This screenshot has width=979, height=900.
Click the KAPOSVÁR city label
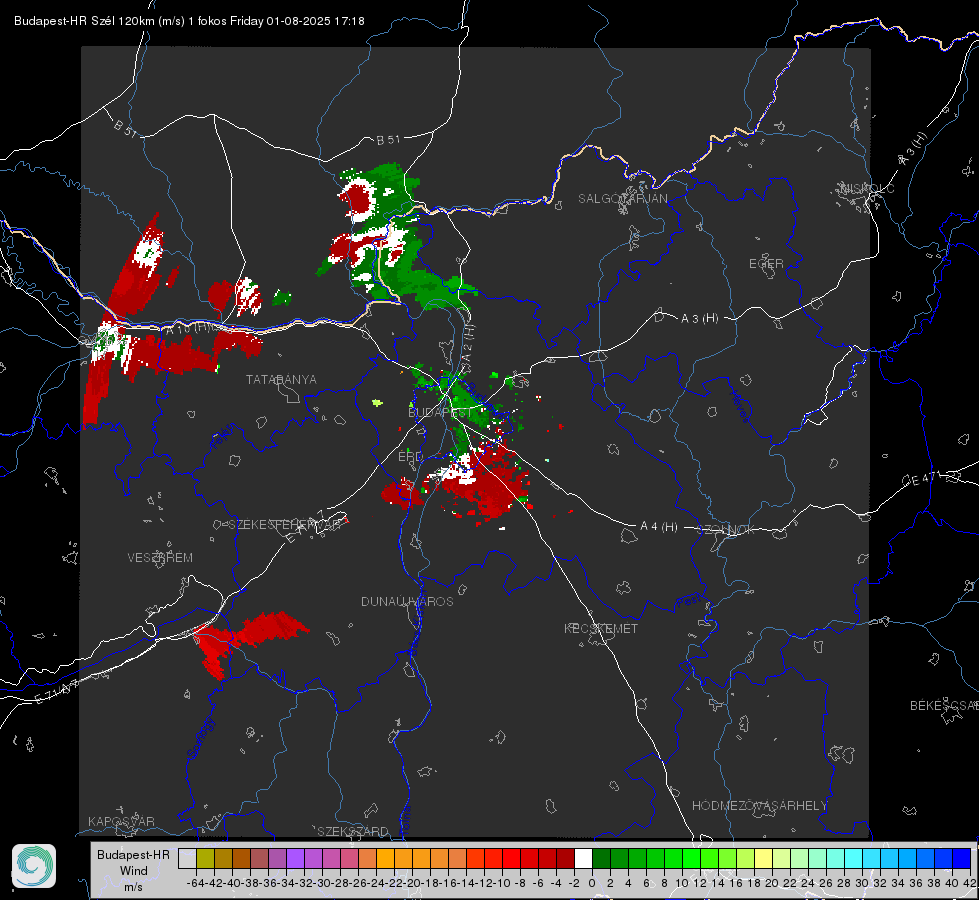[x=121, y=821]
